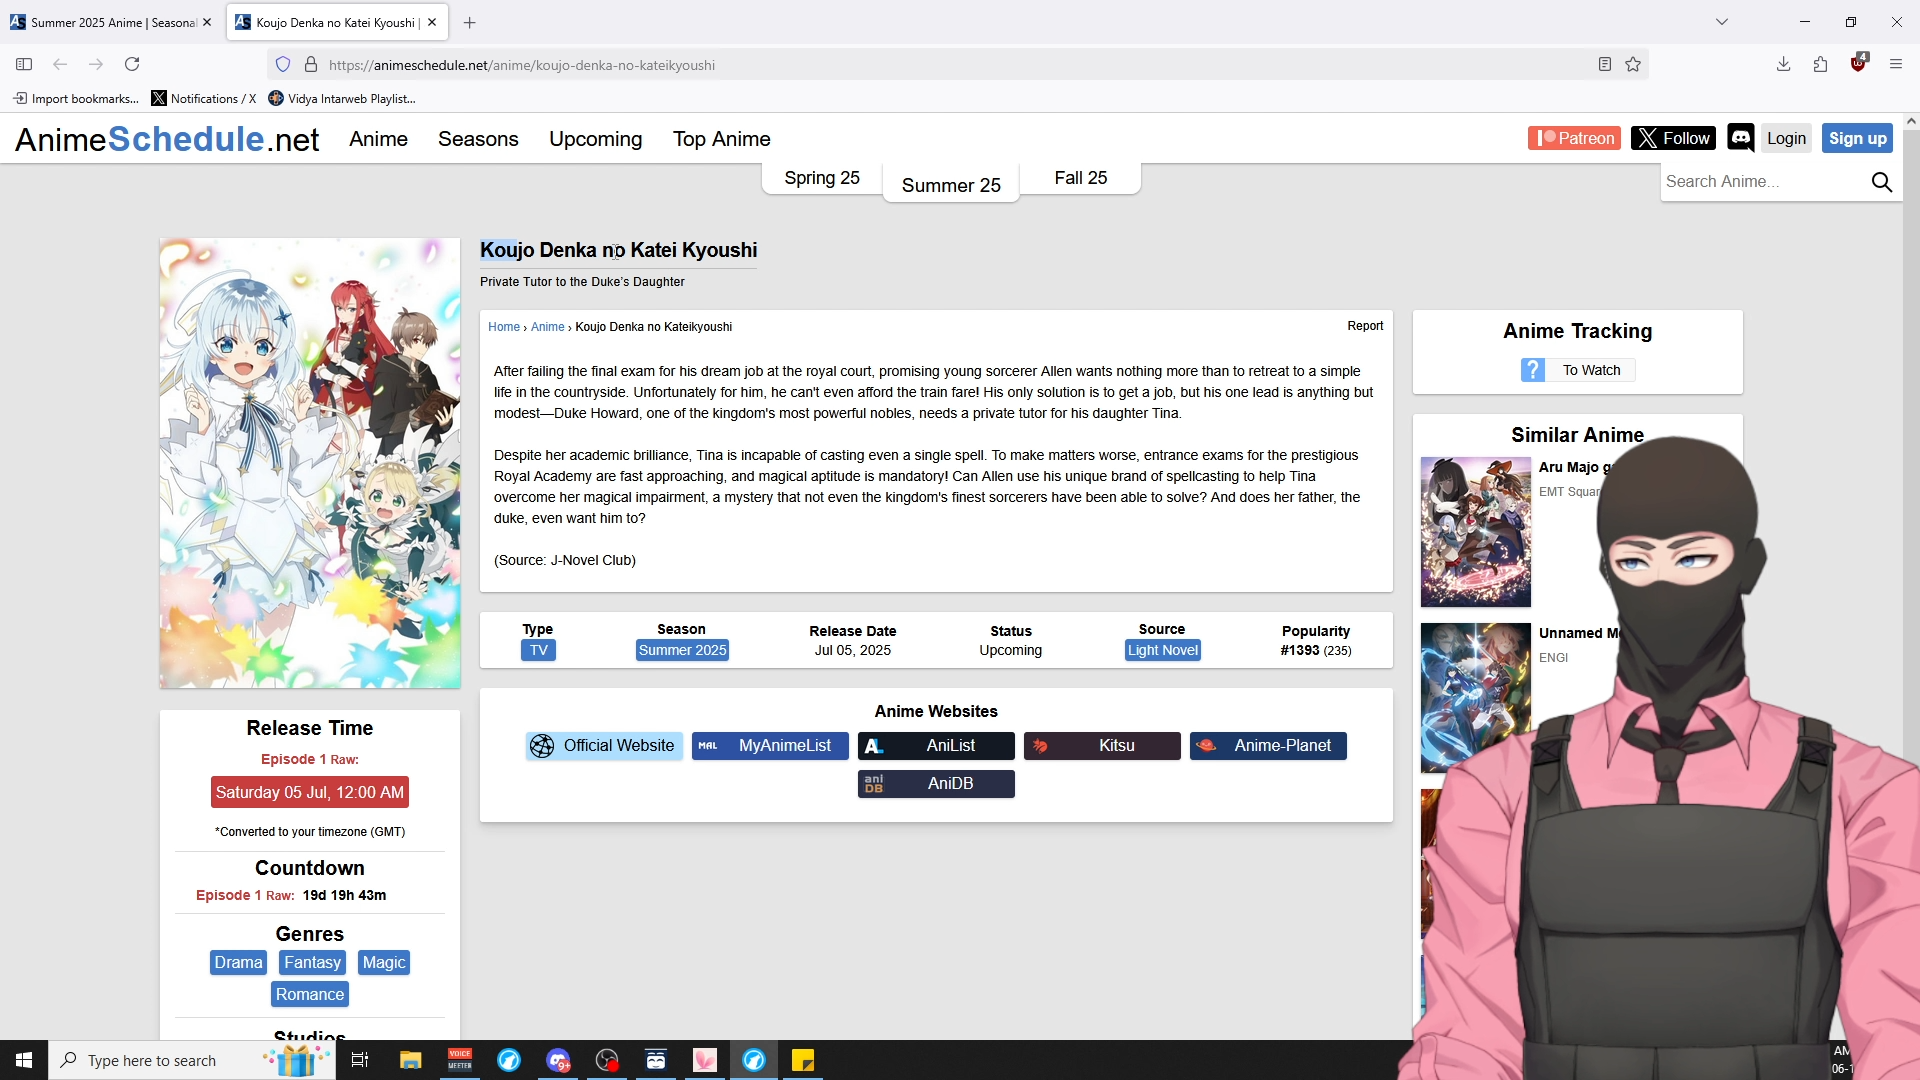
Task: Open the Kitsu link
Action: 1102,746
